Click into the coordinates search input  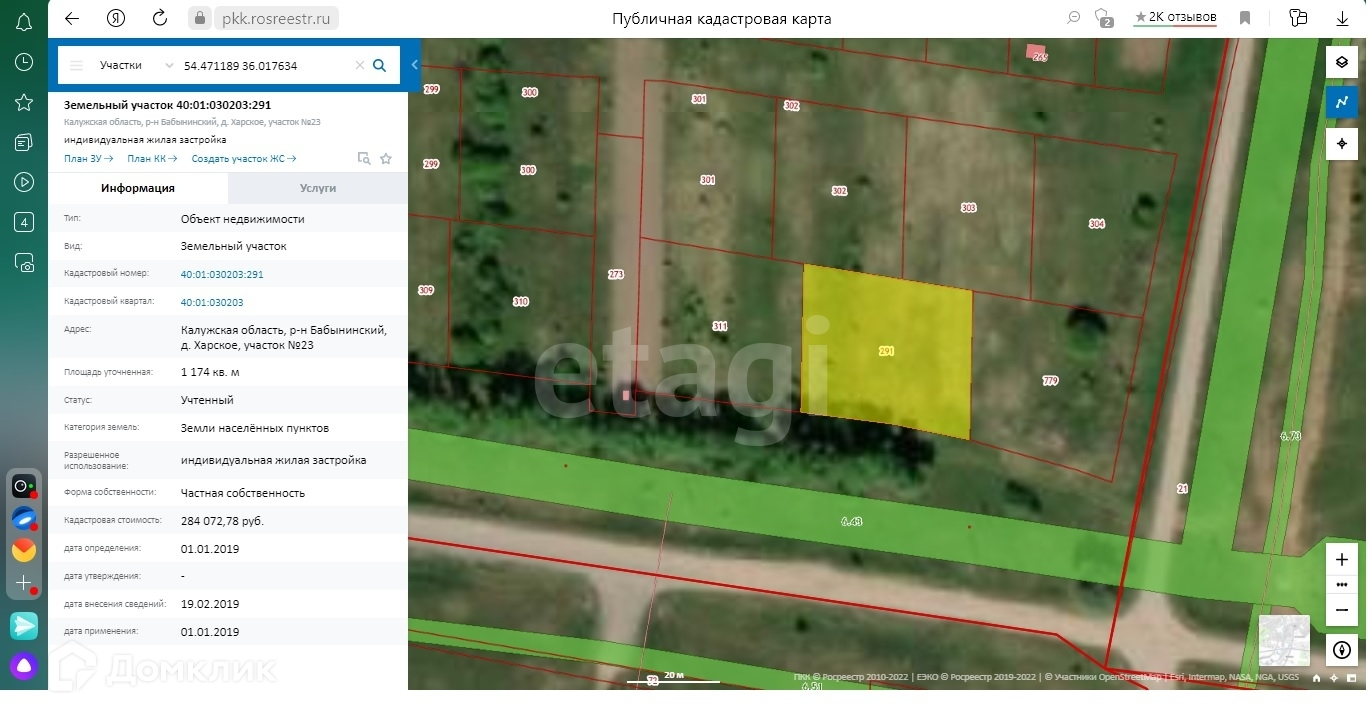click(264, 66)
